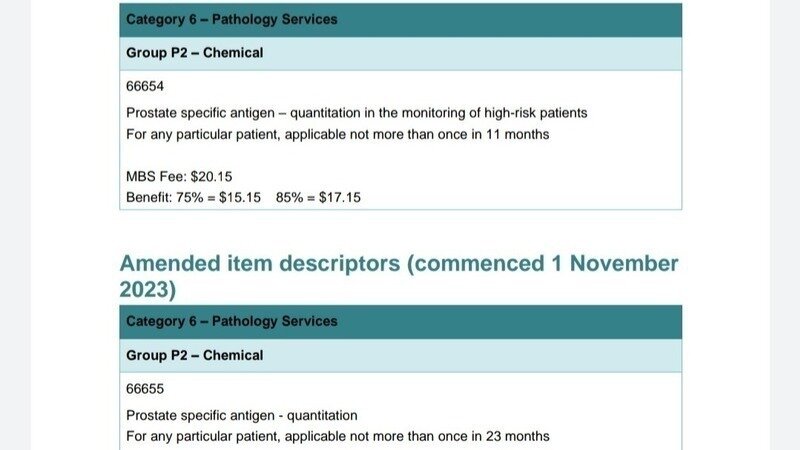Click '1 November' in the heading
Image resolution: width=800 pixels, height=450 pixels.
[x=613, y=264]
